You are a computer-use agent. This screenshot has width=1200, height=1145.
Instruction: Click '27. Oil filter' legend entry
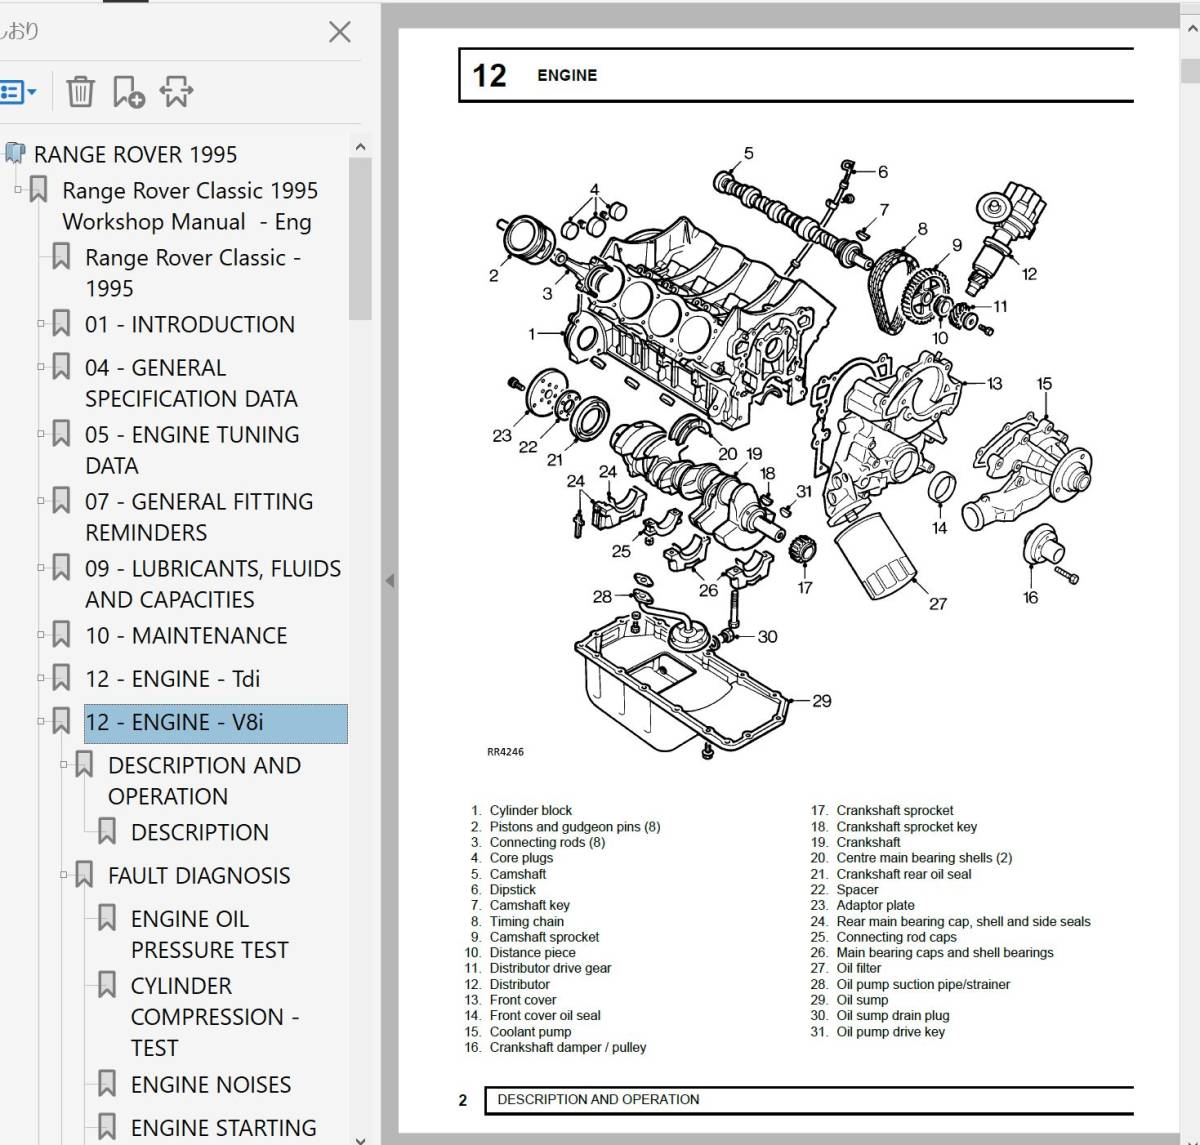(x=846, y=968)
